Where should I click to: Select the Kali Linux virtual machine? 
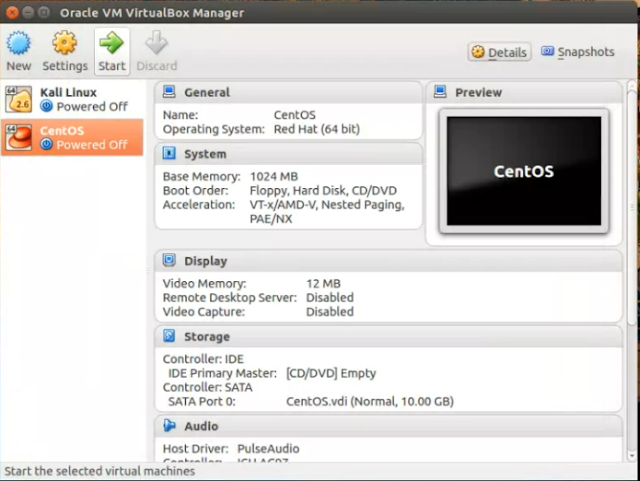[x=72, y=100]
